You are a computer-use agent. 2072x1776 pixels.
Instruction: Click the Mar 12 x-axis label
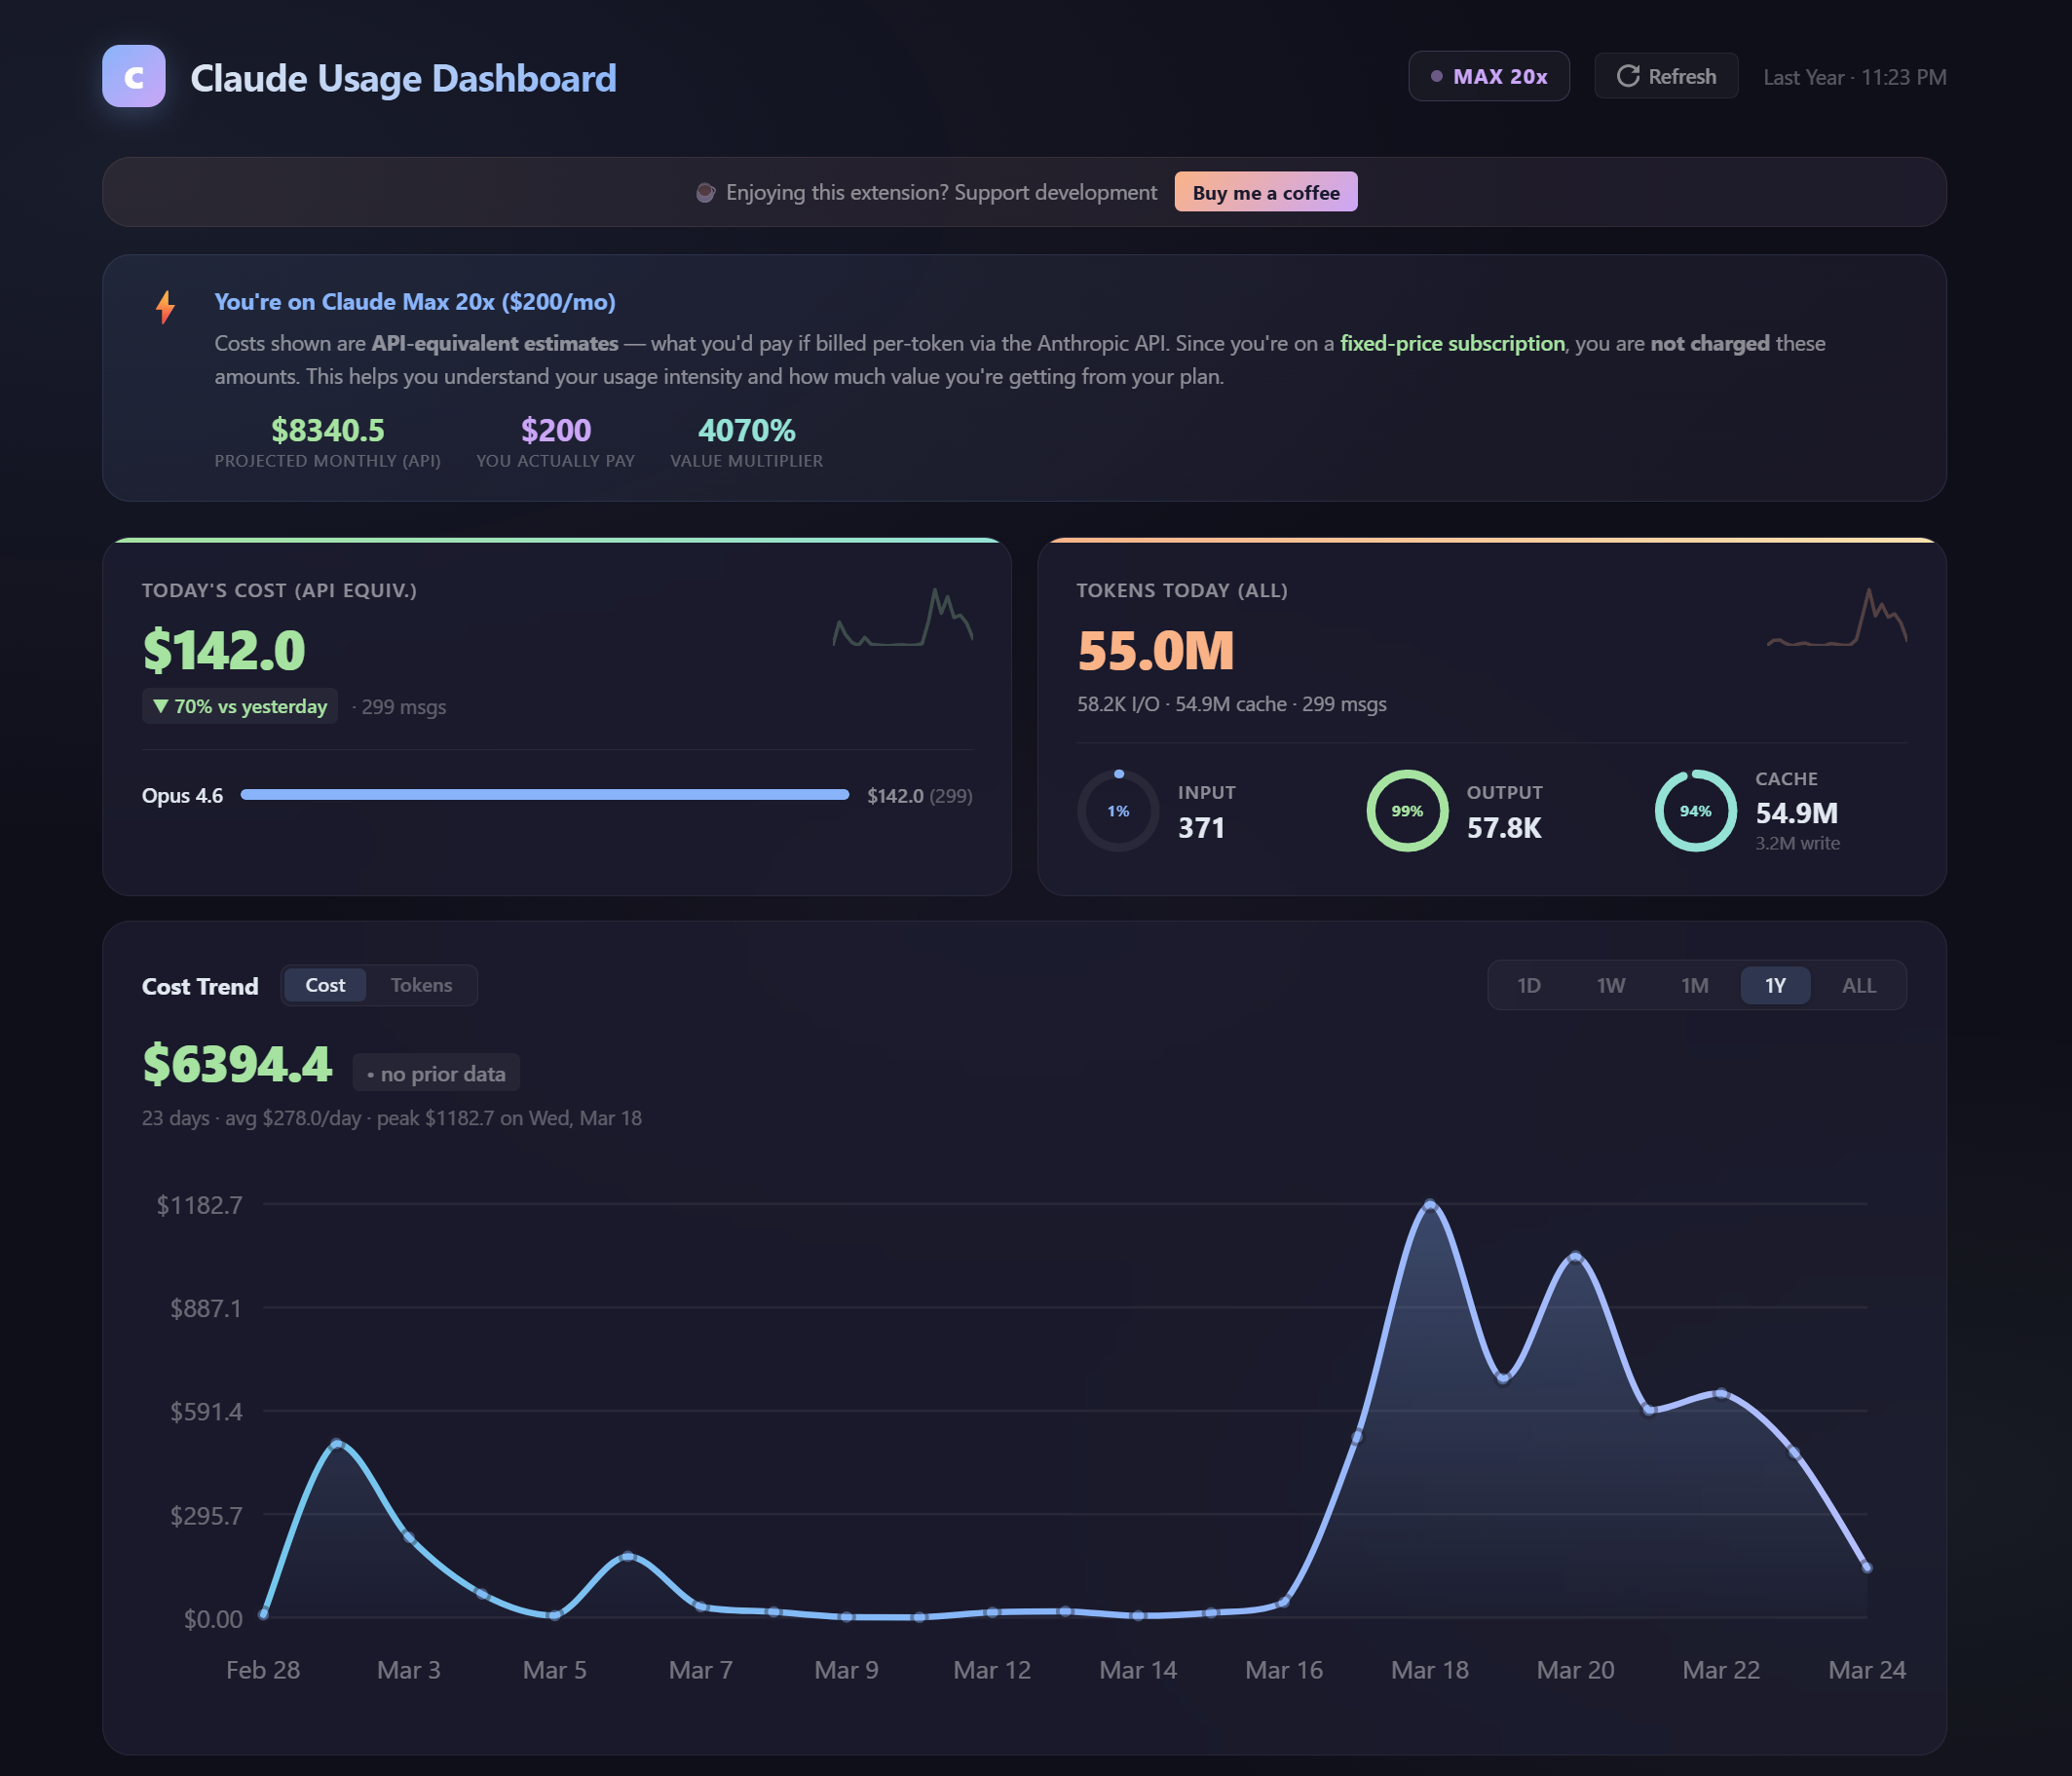tap(992, 1670)
